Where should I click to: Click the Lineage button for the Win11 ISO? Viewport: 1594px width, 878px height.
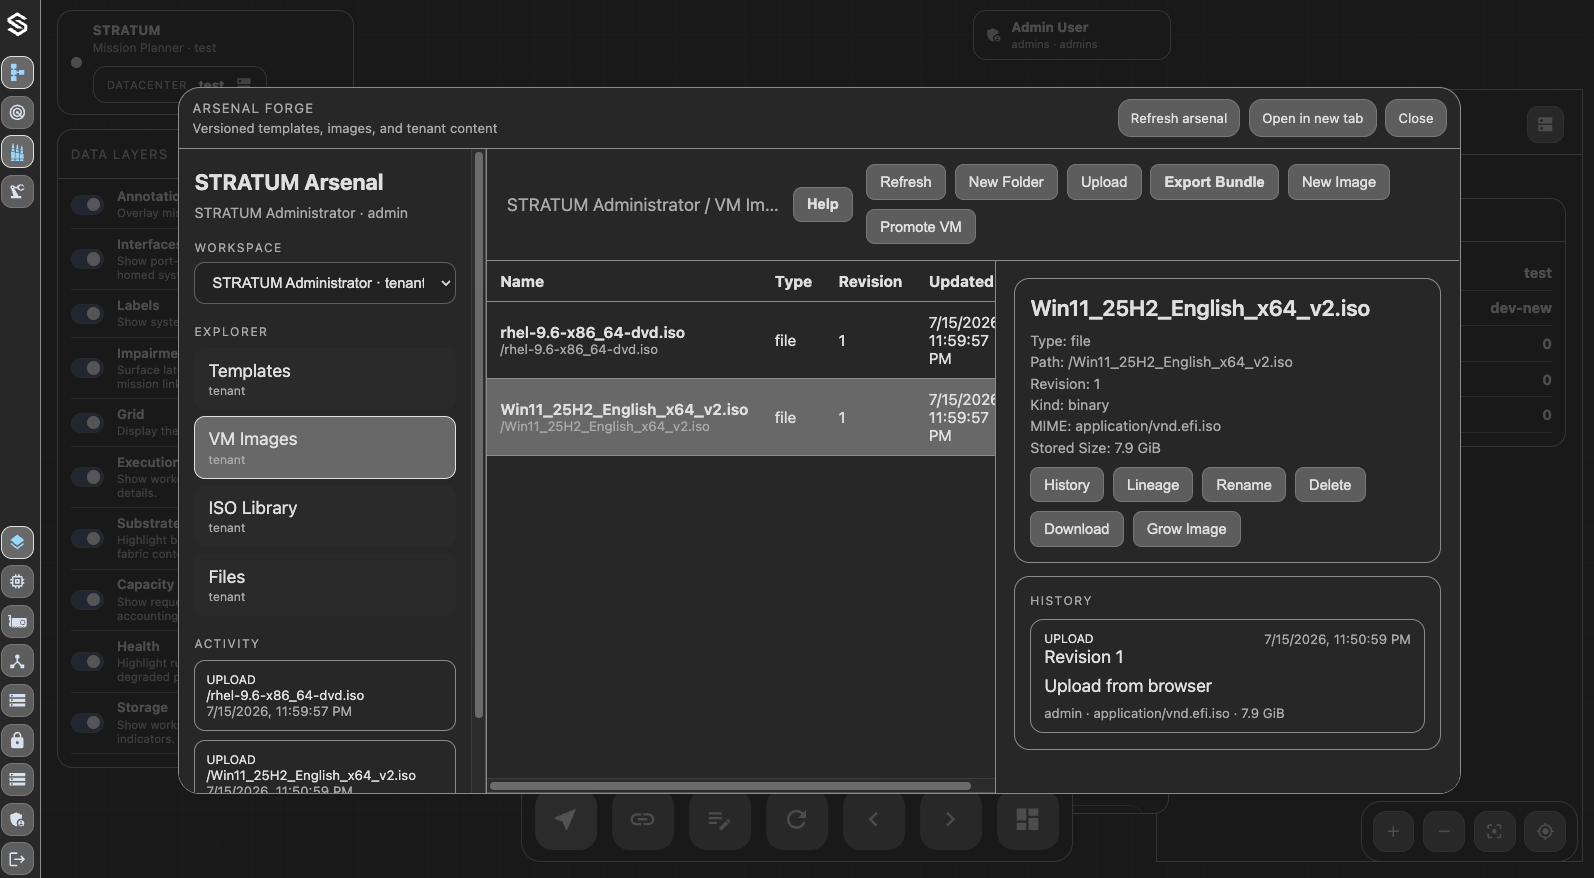click(1153, 485)
